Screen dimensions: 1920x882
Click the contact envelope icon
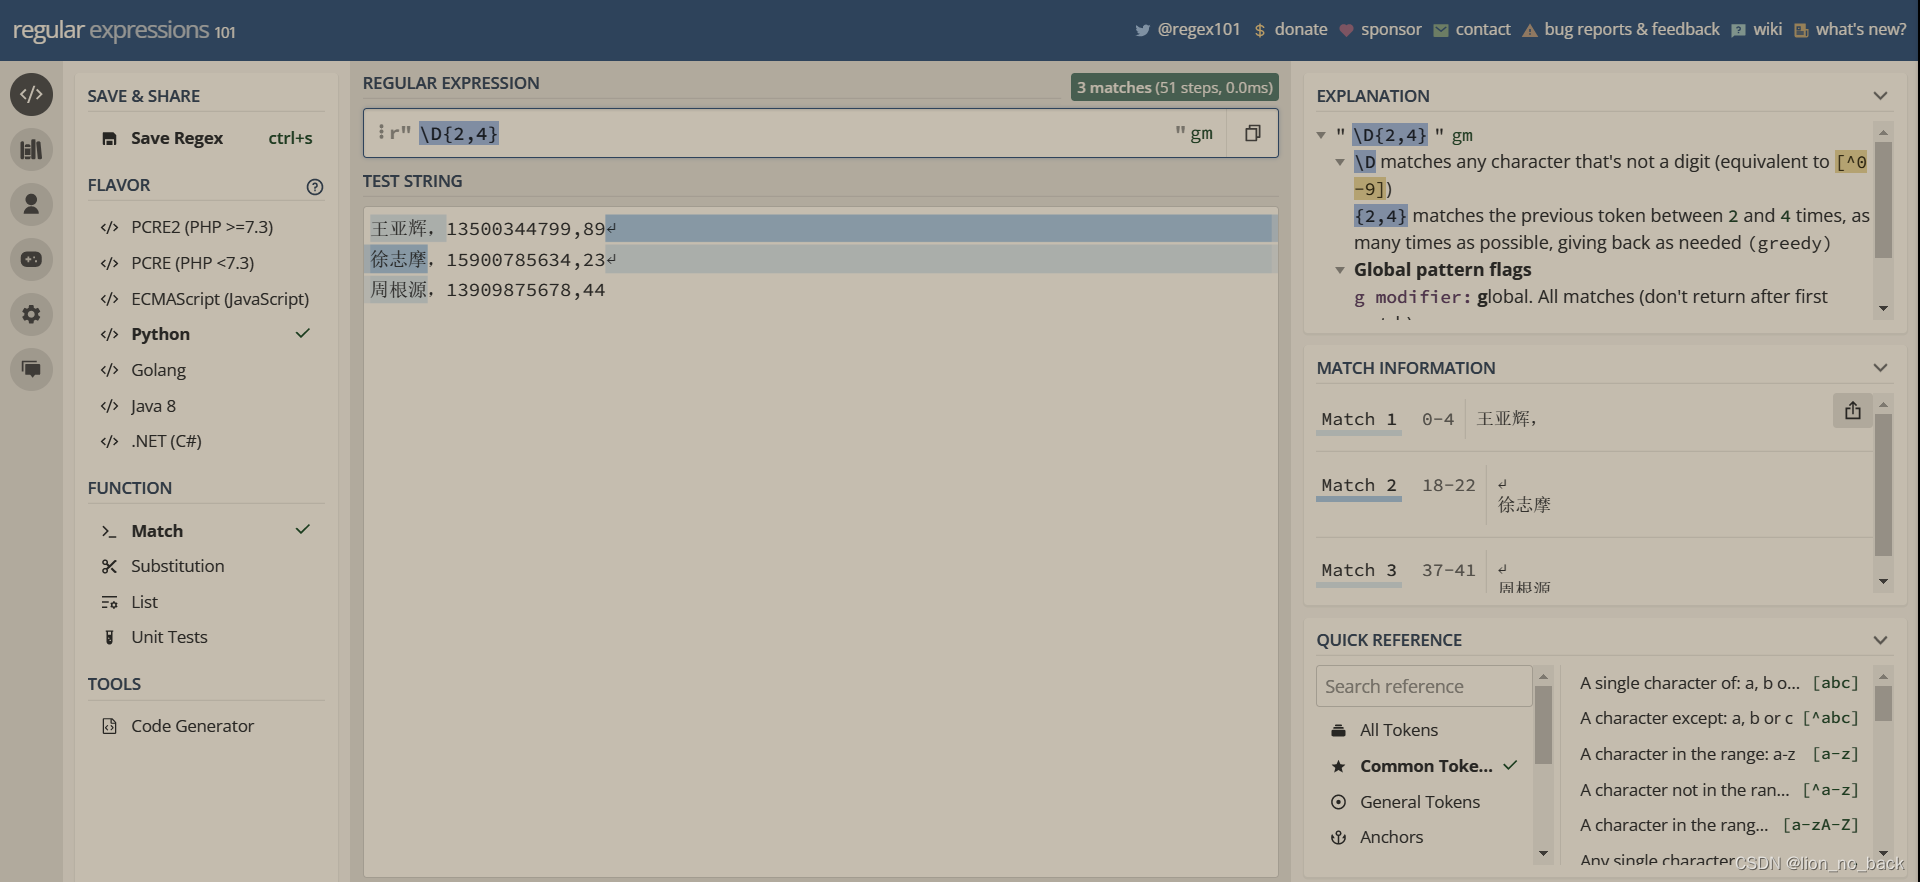coord(1441,31)
